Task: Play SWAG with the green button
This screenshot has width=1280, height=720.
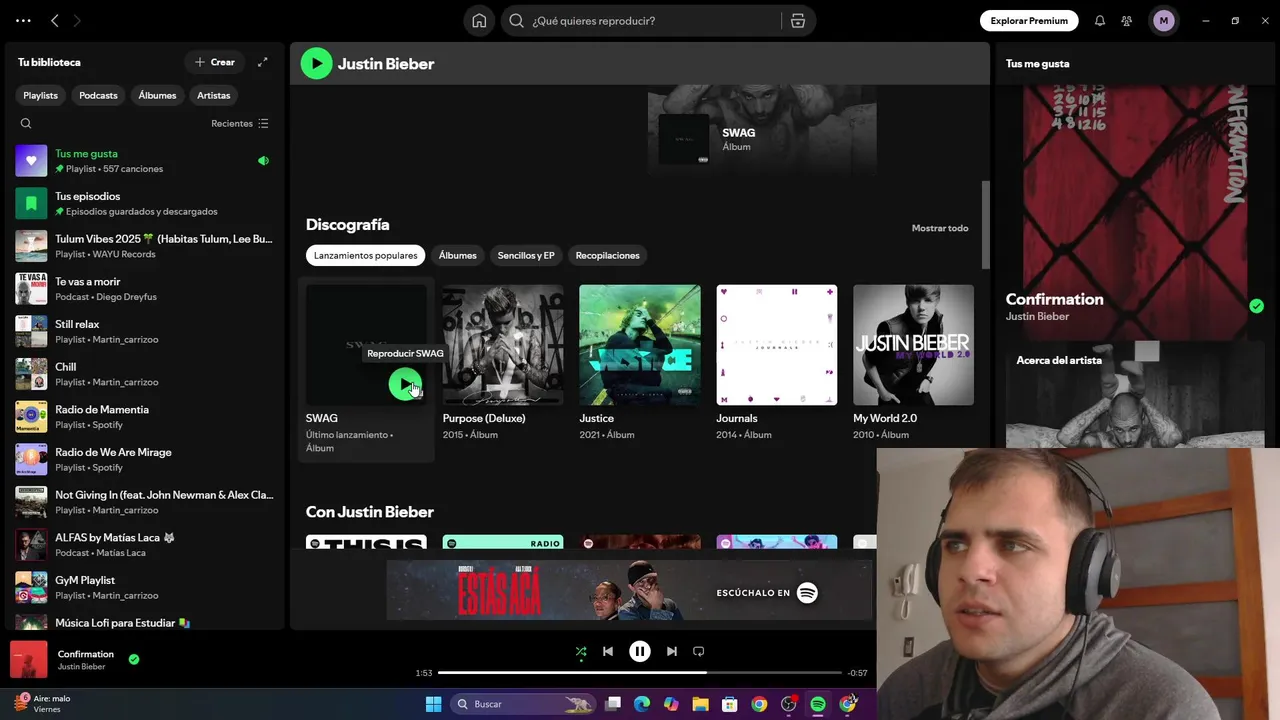Action: point(404,384)
